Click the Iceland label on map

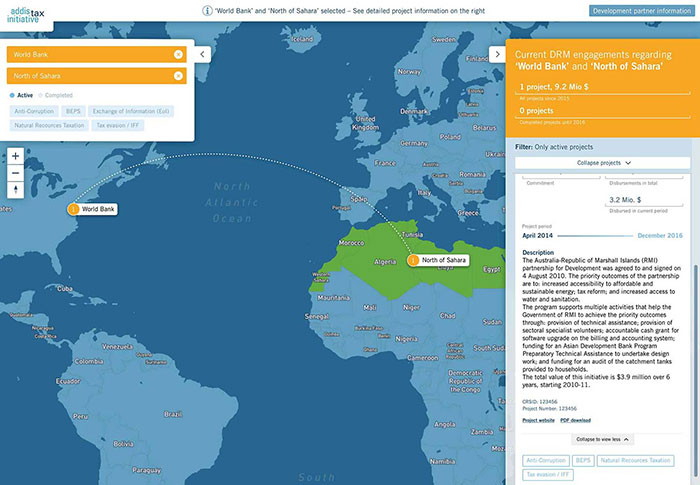(x=302, y=39)
